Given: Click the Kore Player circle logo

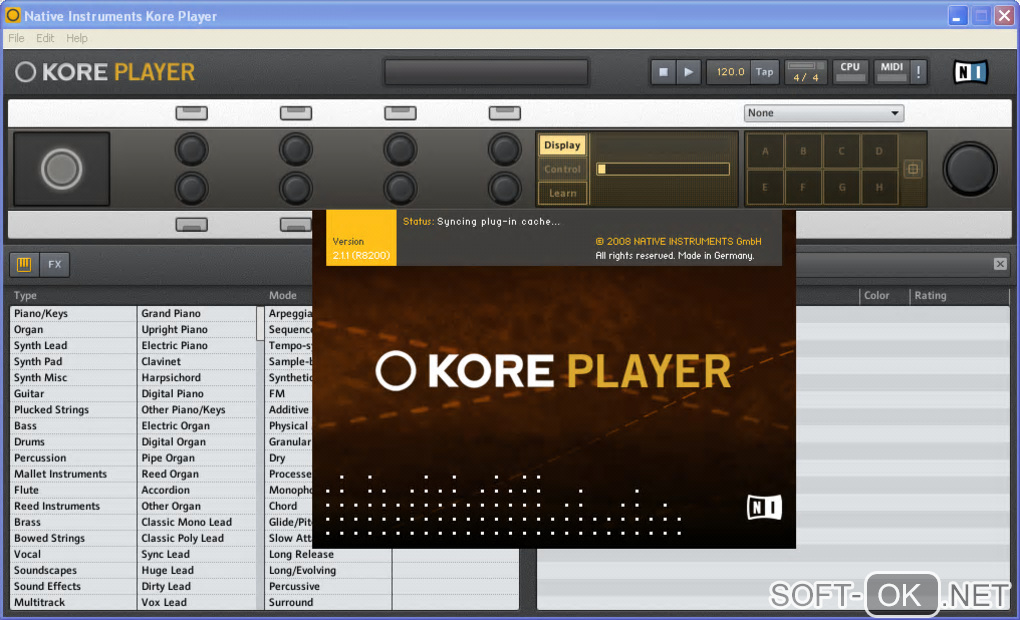Looking at the screenshot, I should tap(25, 72).
